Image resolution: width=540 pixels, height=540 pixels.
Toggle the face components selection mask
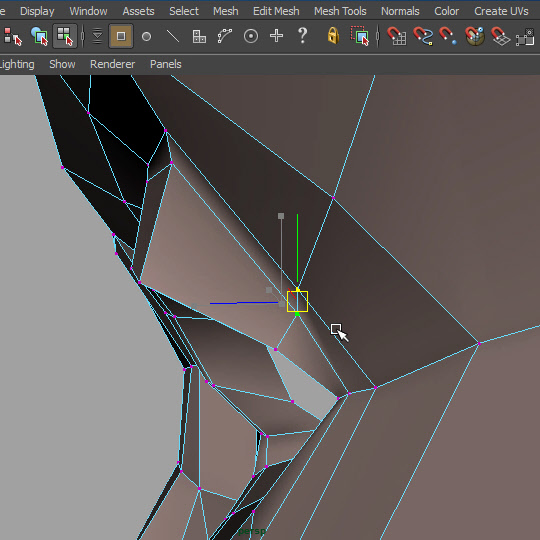(199, 36)
